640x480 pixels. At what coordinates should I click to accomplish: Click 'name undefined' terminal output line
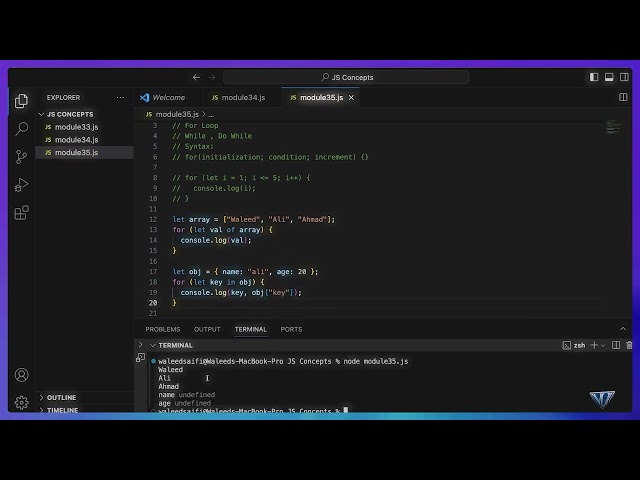(x=187, y=395)
